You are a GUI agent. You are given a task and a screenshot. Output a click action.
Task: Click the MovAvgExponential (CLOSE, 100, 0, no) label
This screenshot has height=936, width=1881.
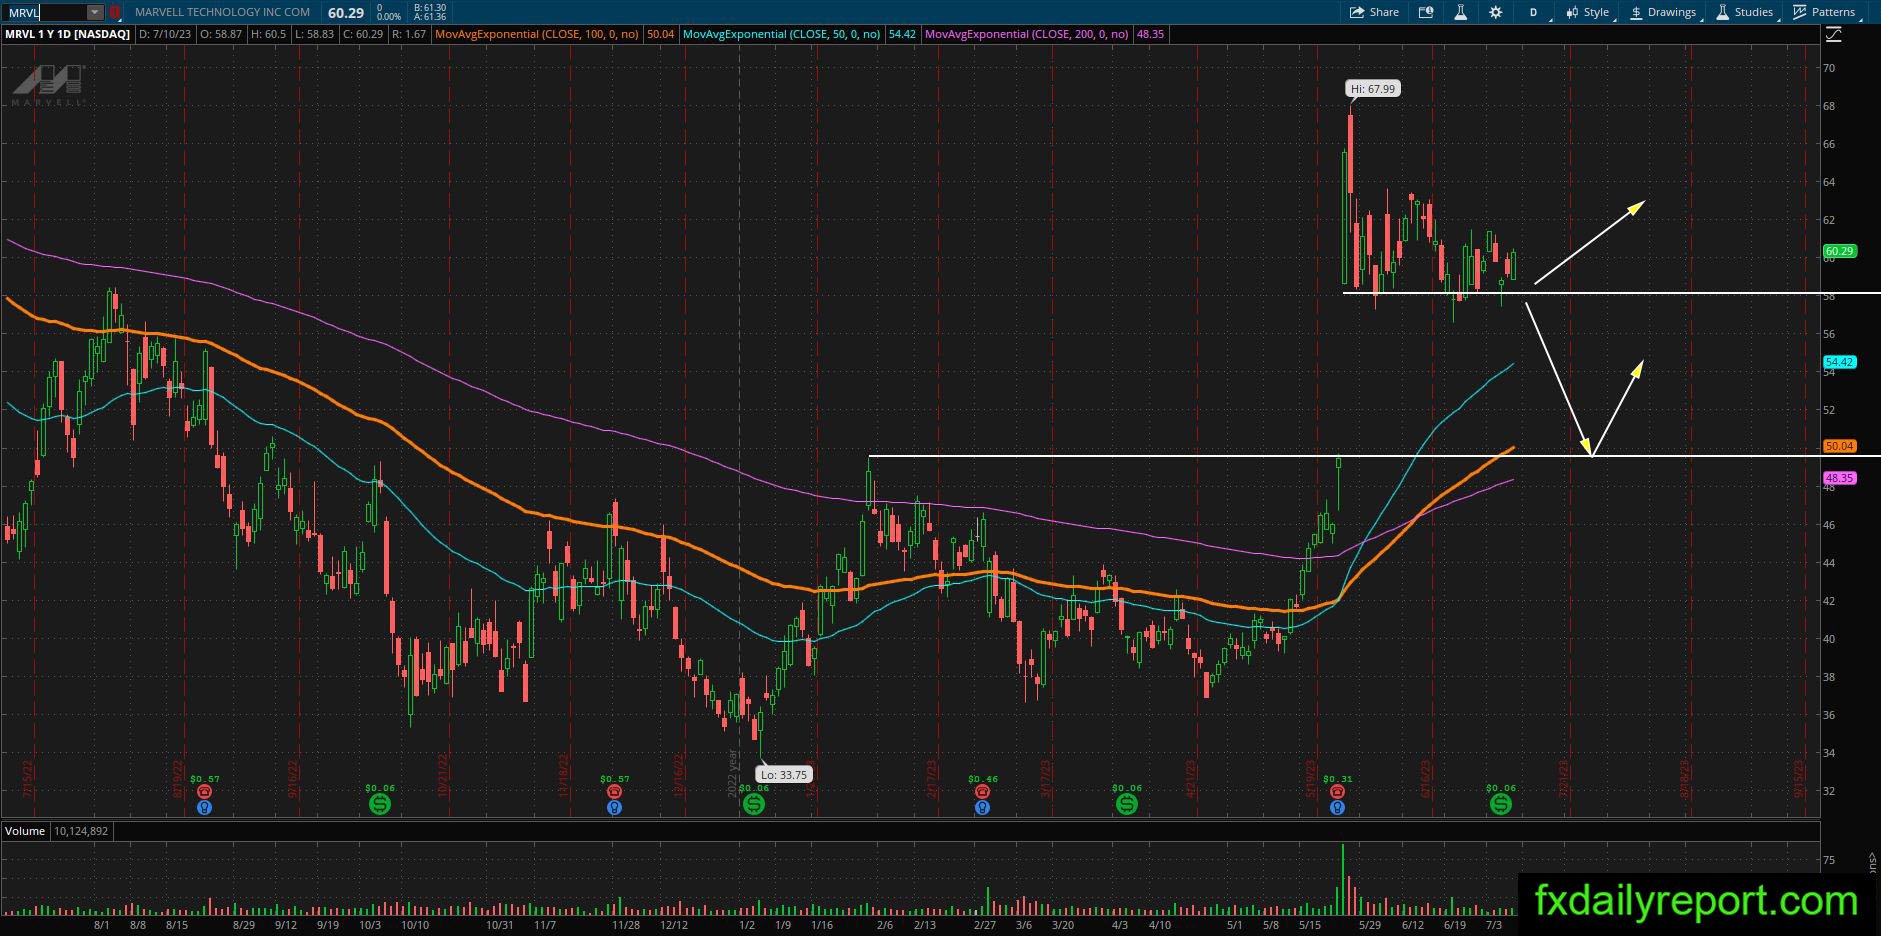[x=538, y=34]
